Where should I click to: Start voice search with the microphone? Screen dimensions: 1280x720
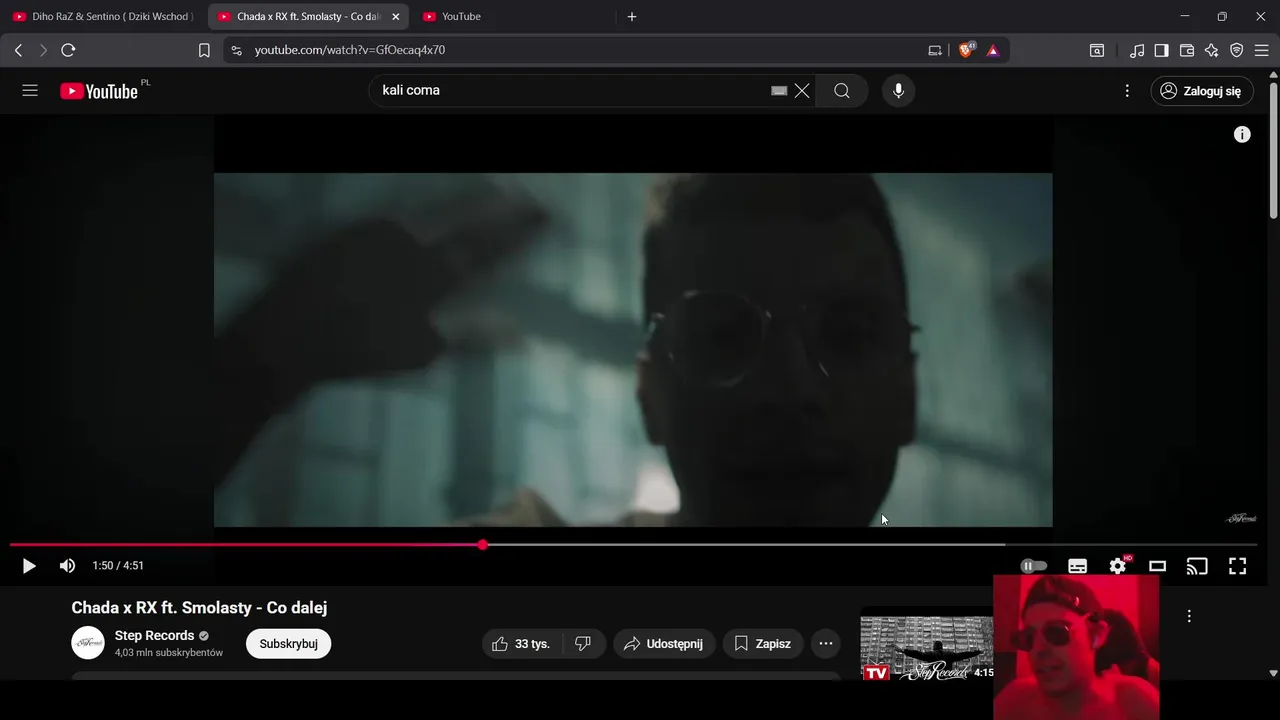tap(898, 91)
